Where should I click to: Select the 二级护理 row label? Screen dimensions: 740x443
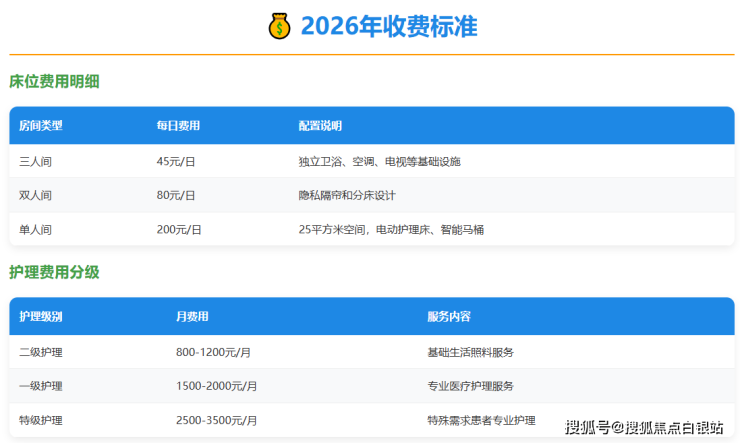tap(41, 352)
